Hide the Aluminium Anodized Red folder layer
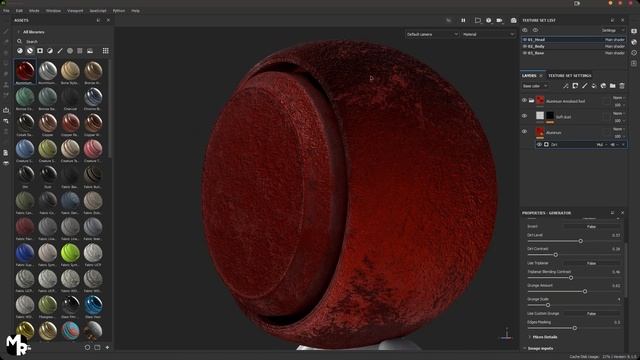The height and width of the screenshot is (360, 640). pyautogui.click(x=524, y=100)
